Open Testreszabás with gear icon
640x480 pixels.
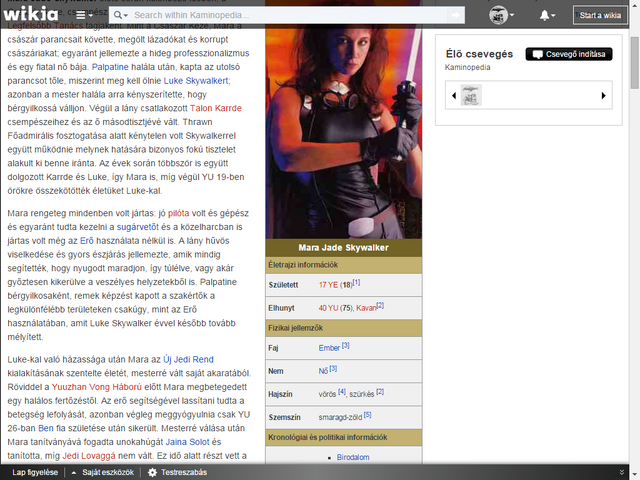[178, 472]
